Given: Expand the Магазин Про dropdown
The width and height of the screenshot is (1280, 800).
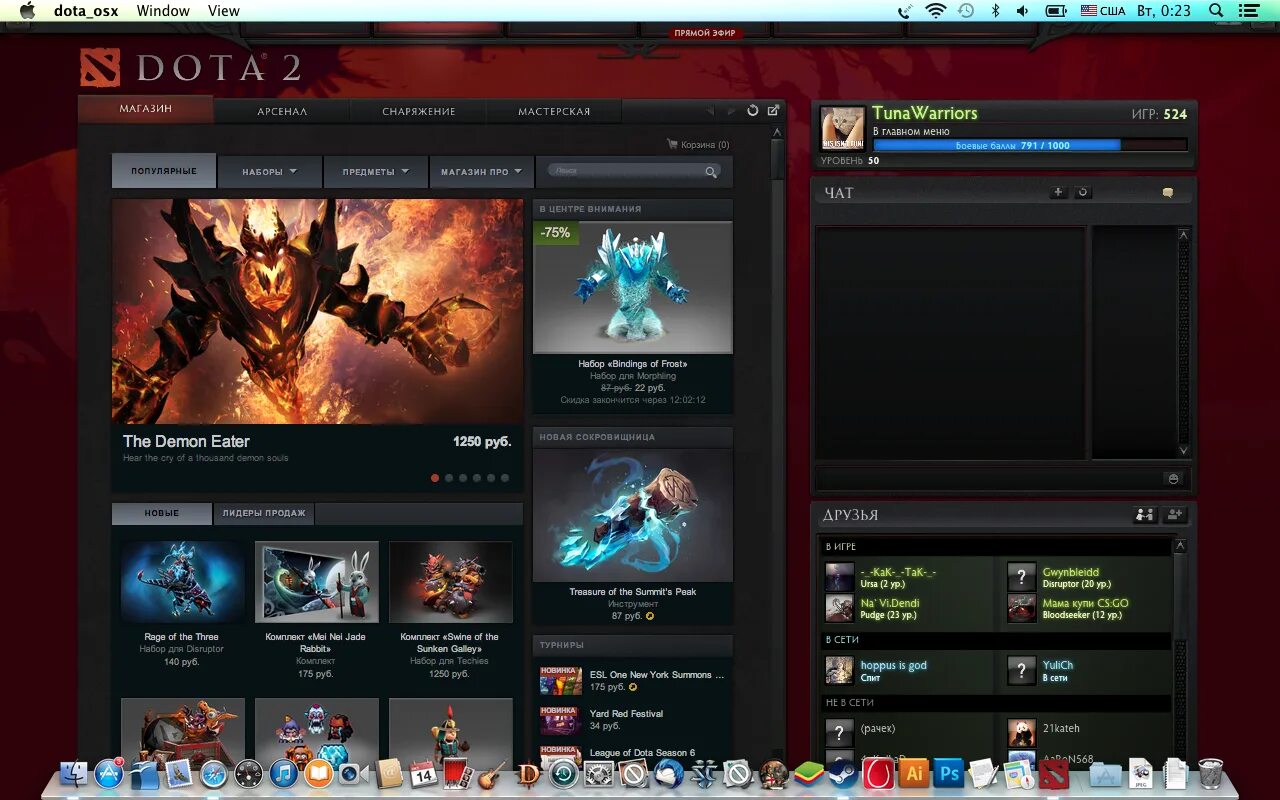Looking at the screenshot, I should click(x=482, y=172).
